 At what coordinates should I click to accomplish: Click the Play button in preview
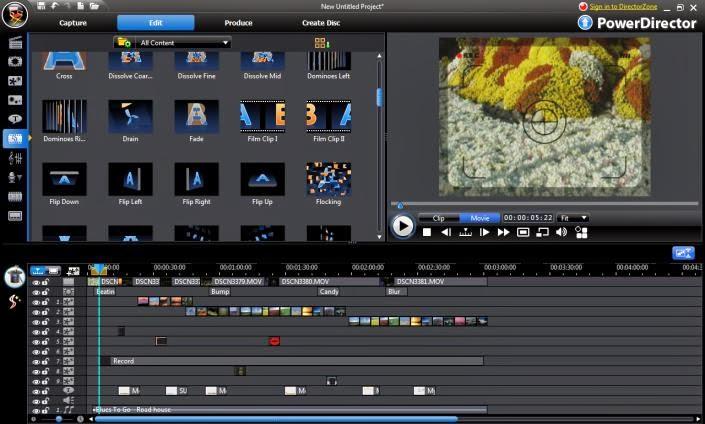click(x=402, y=226)
